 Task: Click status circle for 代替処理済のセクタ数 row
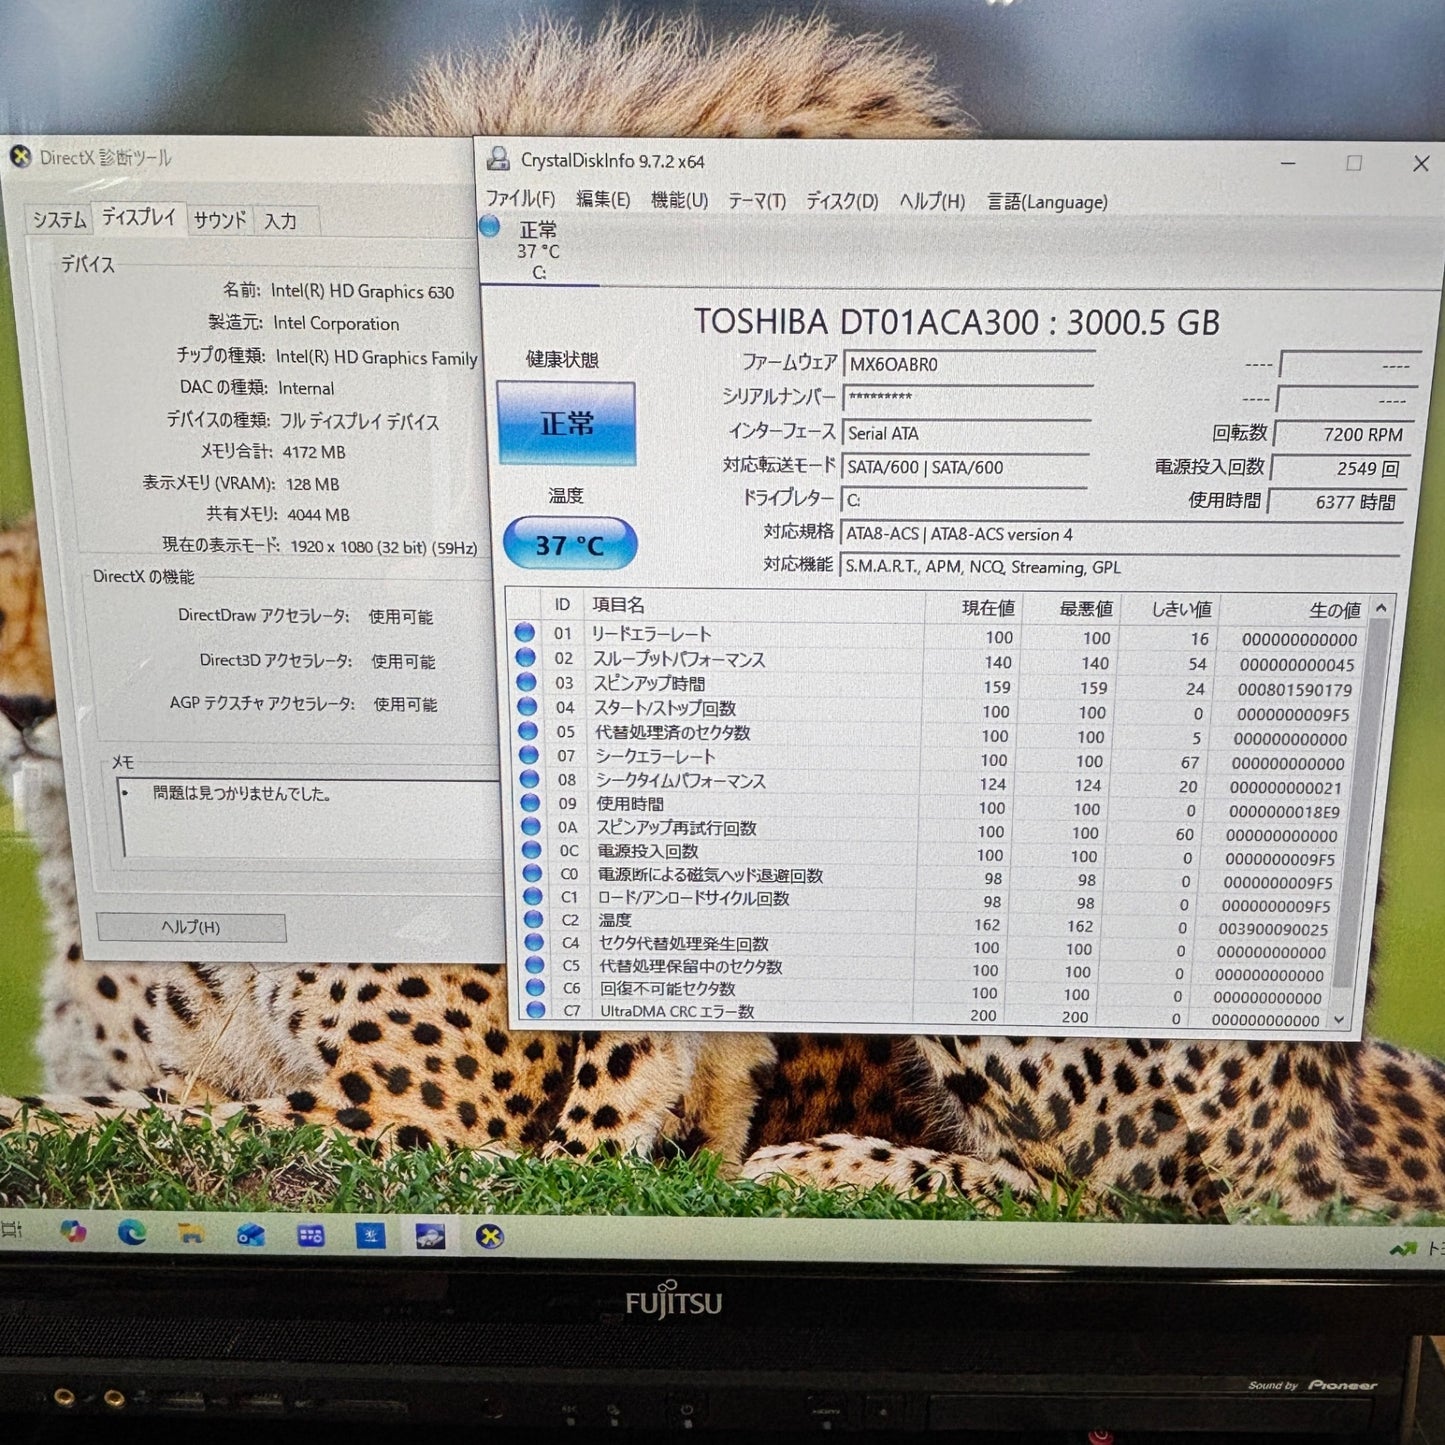(528, 731)
